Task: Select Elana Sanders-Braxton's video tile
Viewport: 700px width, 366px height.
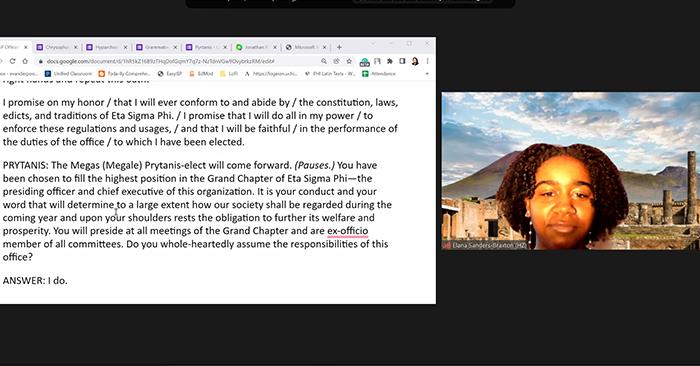Action: pyautogui.click(x=571, y=171)
